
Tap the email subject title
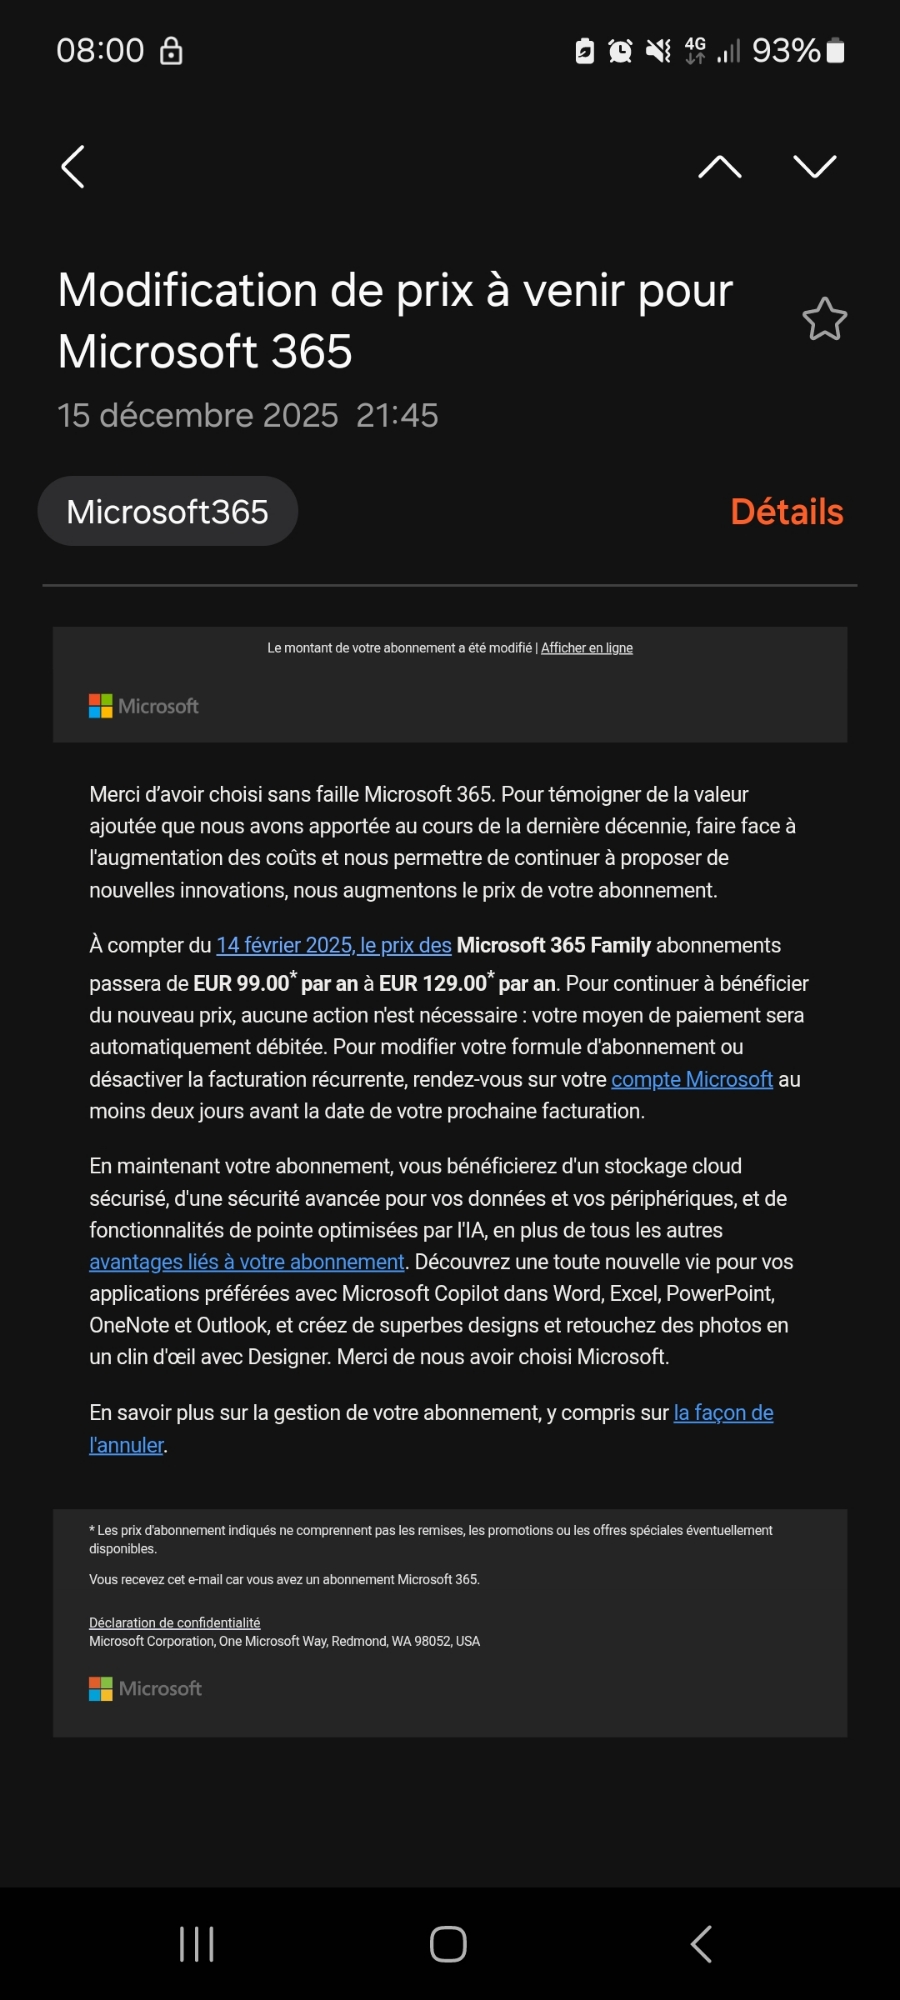tap(395, 320)
